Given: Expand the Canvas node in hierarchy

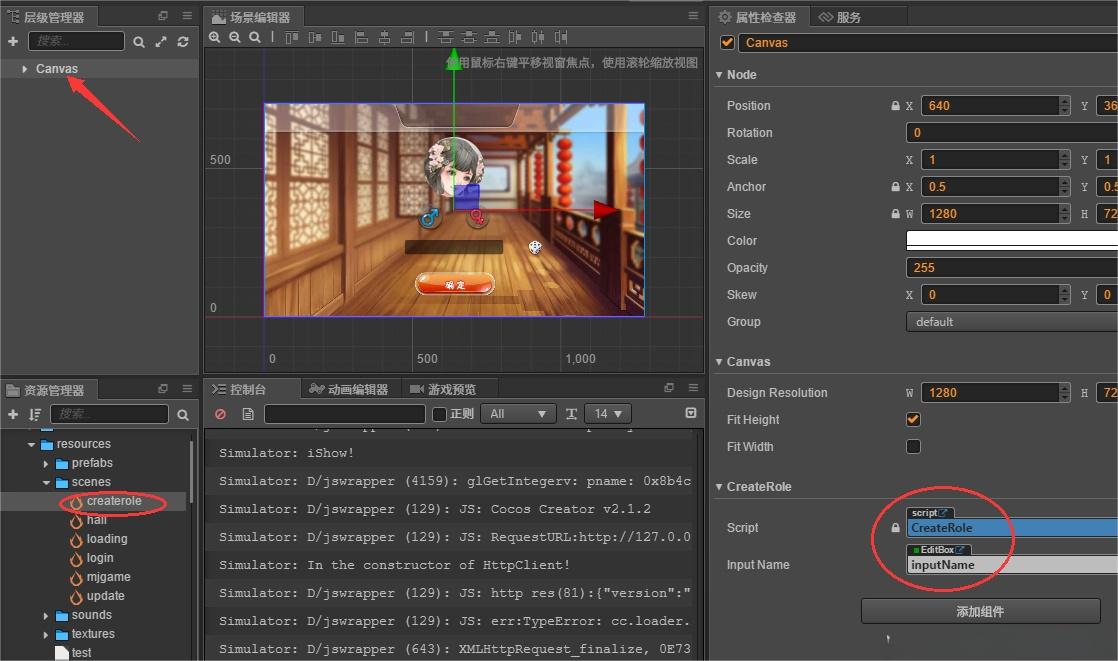Looking at the screenshot, I should pyautogui.click(x=24, y=69).
